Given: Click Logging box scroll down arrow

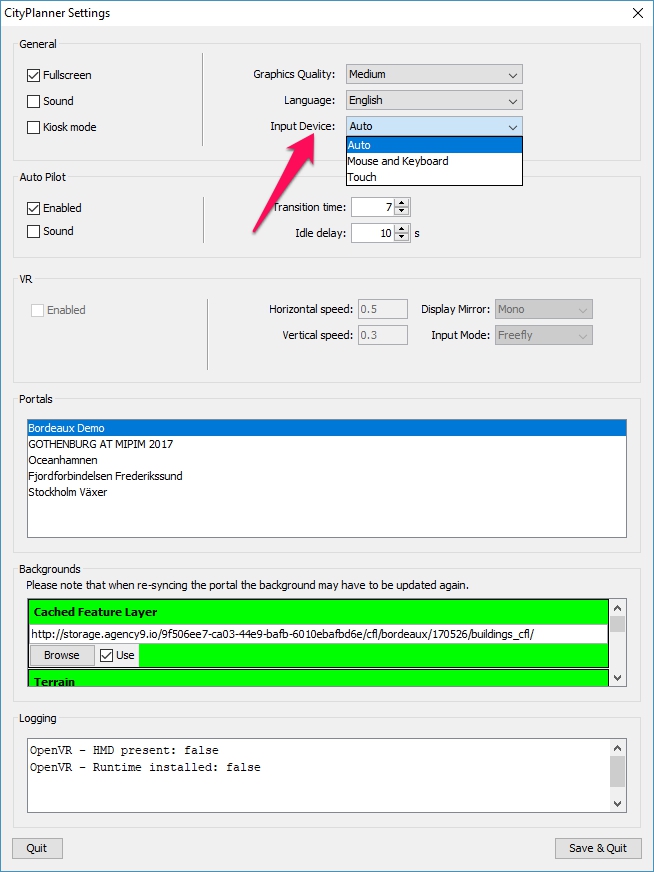Looking at the screenshot, I should 618,804.
